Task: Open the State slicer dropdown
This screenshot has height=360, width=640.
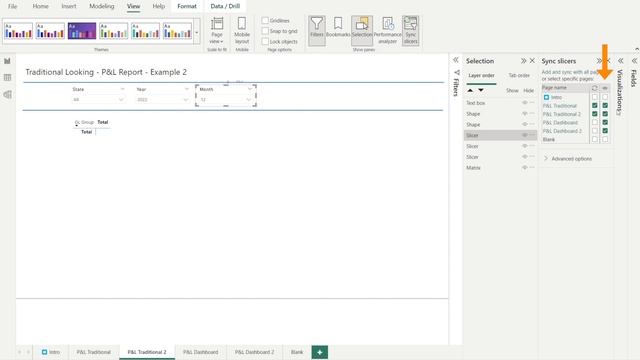Action: point(121,100)
